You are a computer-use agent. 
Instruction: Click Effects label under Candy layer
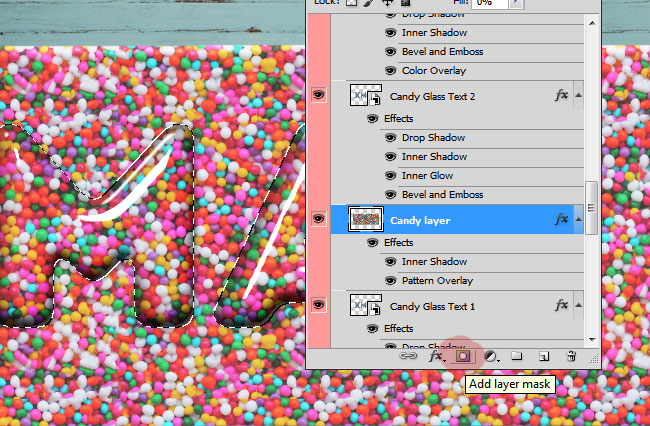click(398, 243)
